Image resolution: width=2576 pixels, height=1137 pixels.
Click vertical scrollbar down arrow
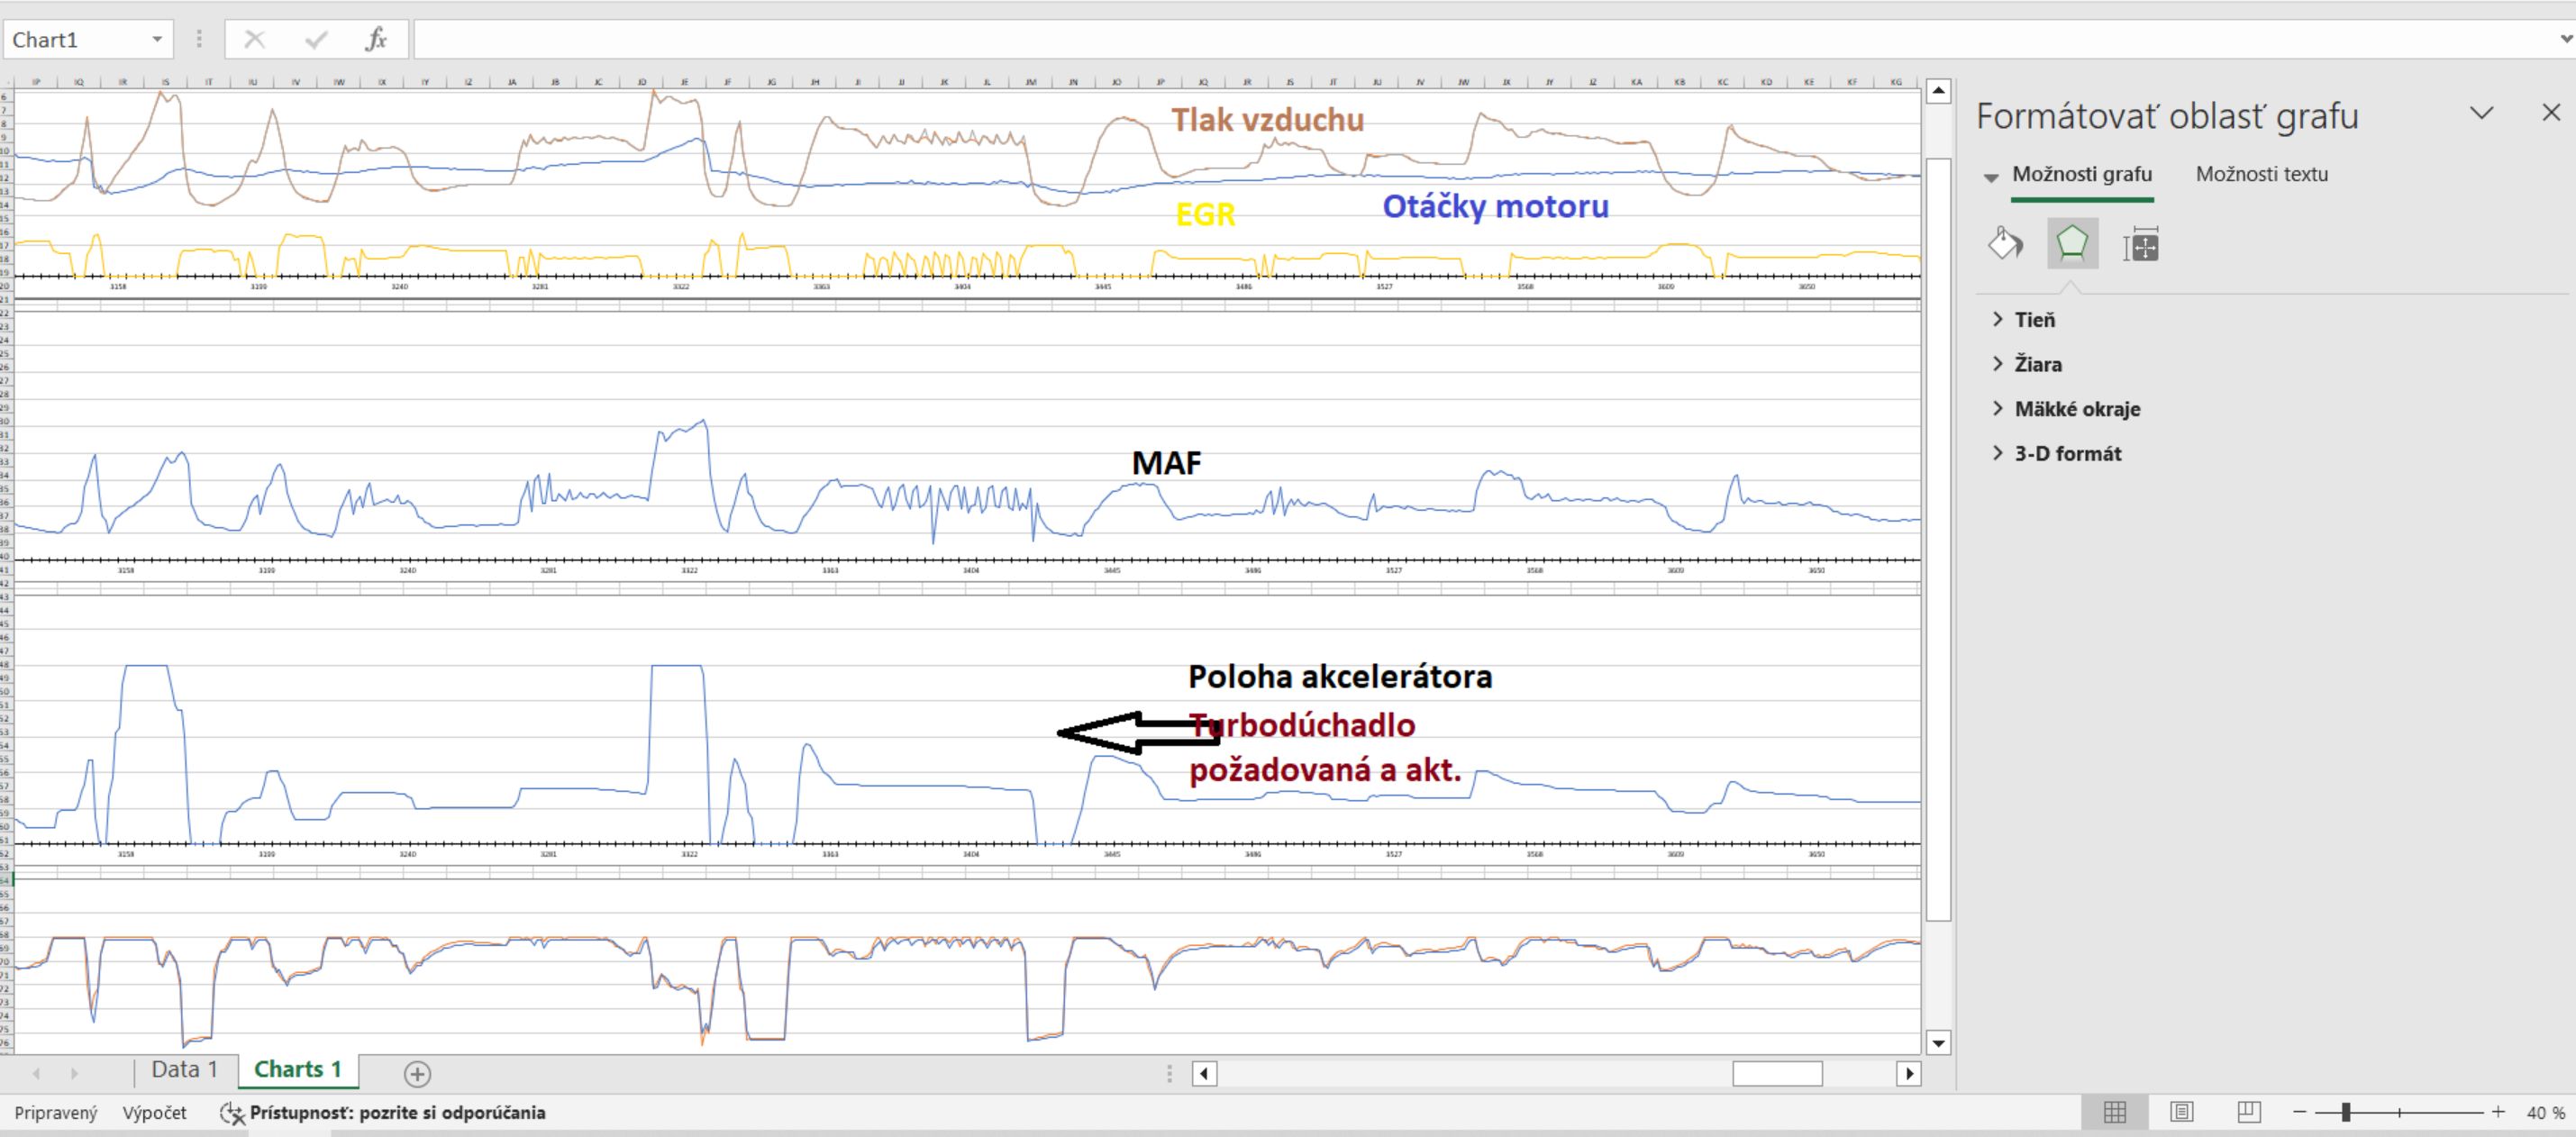[x=1938, y=1043]
